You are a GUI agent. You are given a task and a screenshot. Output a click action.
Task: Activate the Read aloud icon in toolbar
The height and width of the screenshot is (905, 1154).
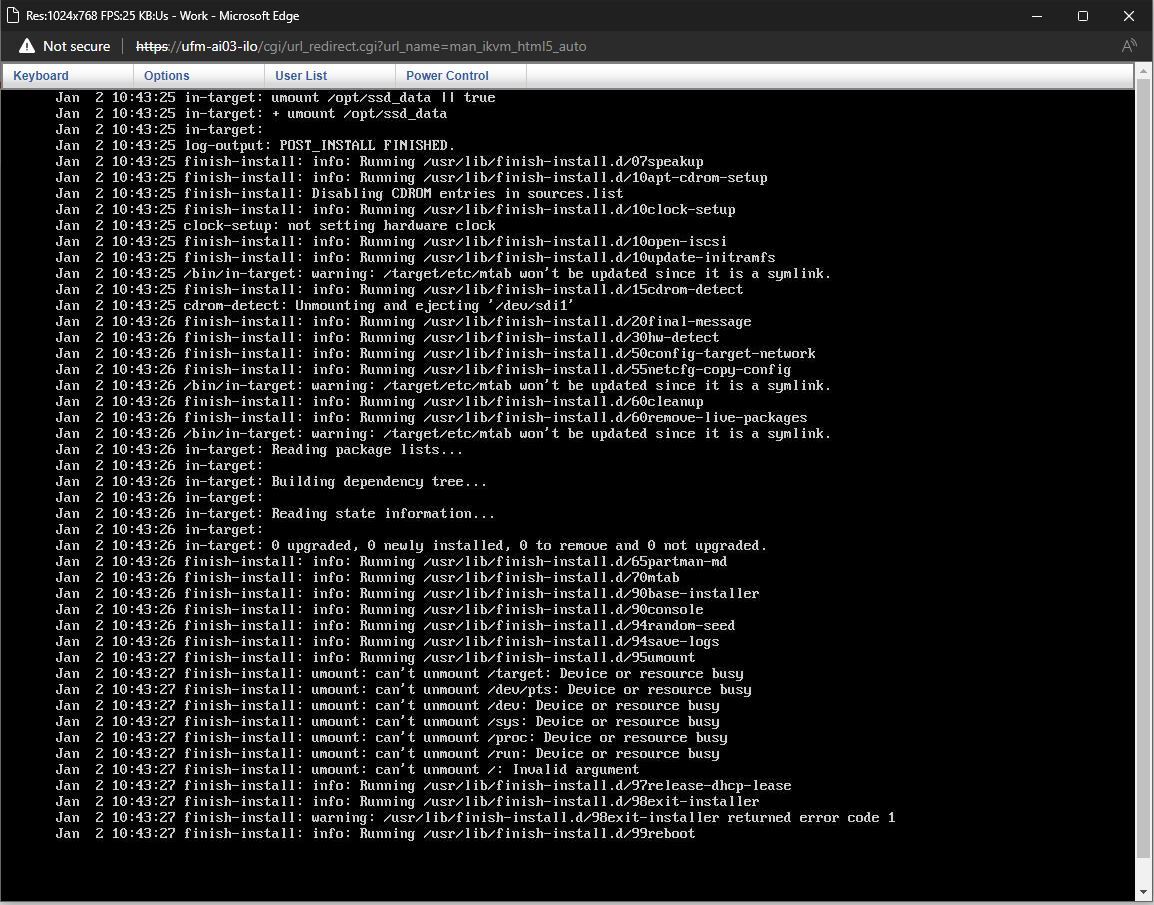click(1129, 45)
